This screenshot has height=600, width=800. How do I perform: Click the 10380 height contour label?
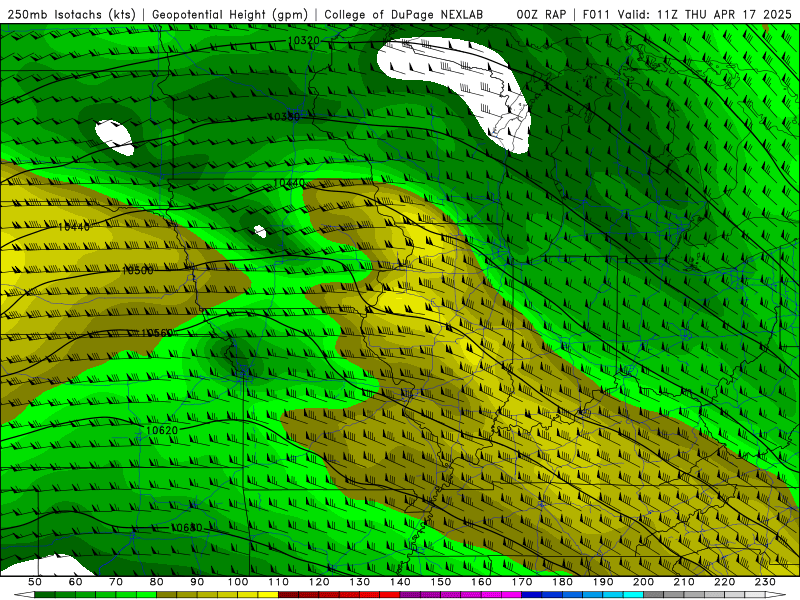[284, 117]
